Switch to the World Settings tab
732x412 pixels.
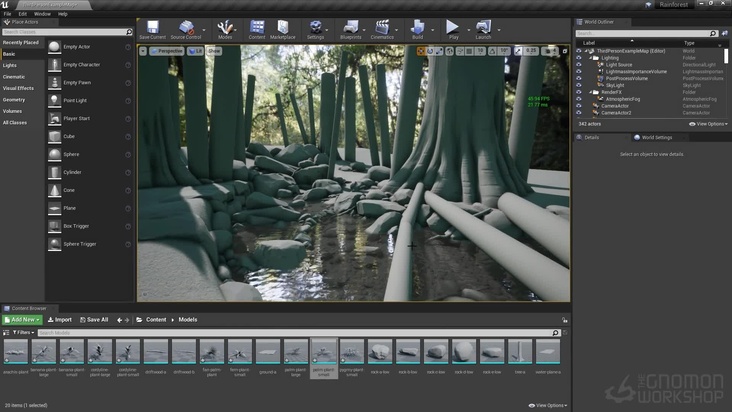click(x=656, y=137)
